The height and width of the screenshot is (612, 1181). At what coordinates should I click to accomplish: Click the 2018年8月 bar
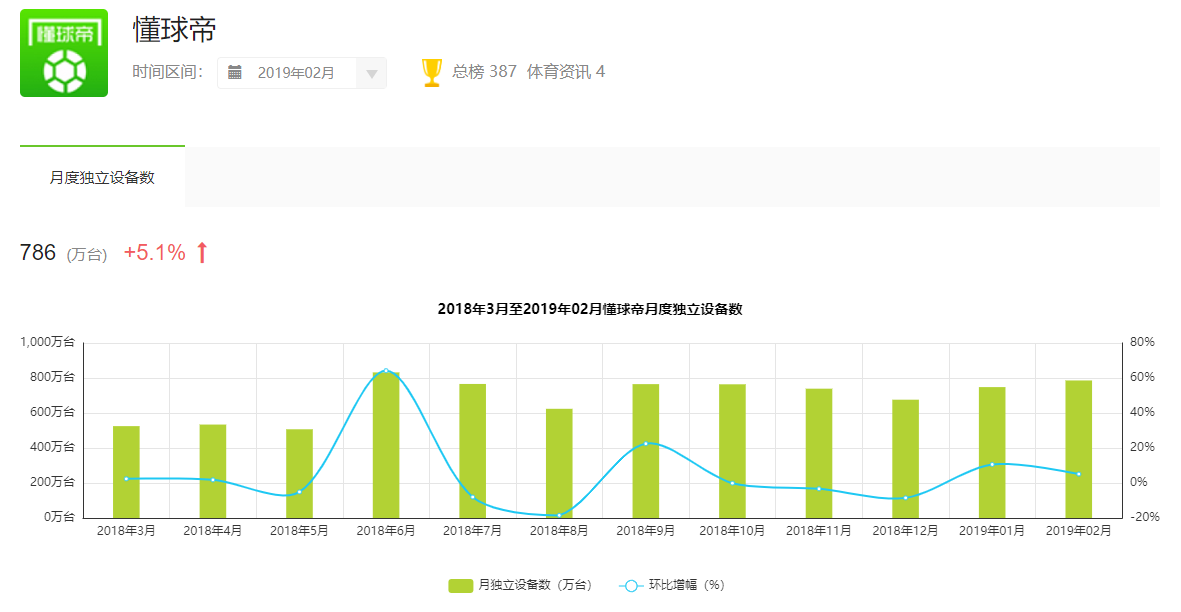click(559, 463)
